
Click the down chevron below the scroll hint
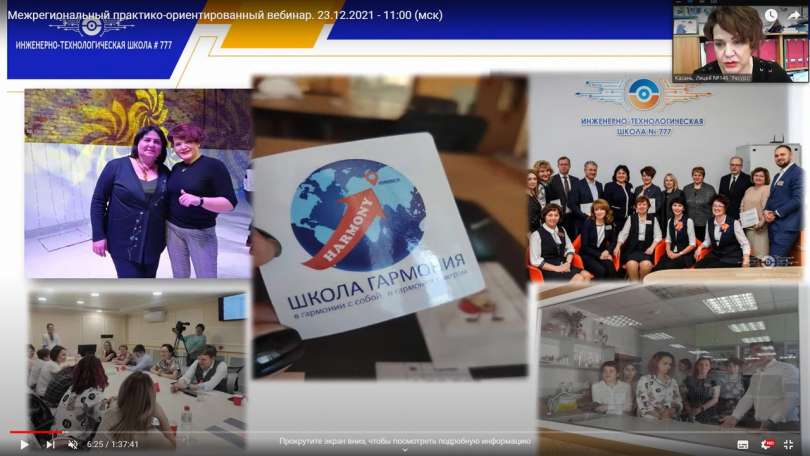point(405,450)
